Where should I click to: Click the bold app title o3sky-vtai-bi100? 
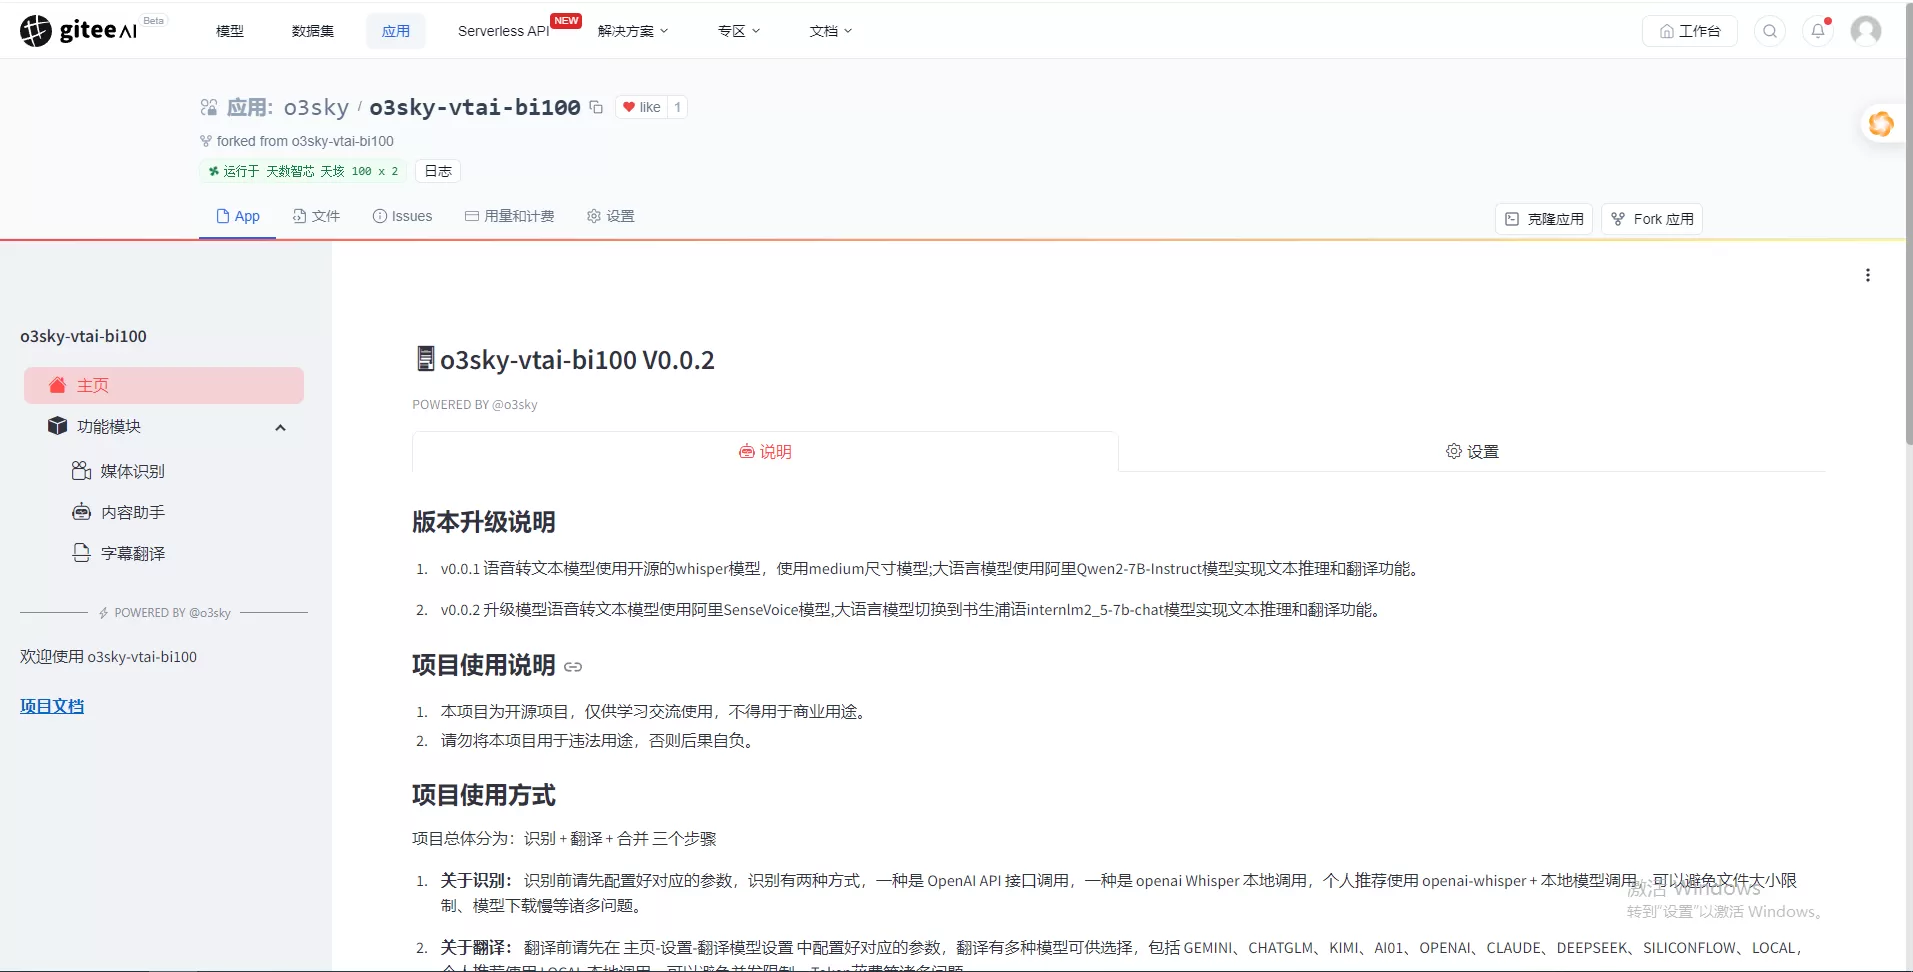[475, 107]
